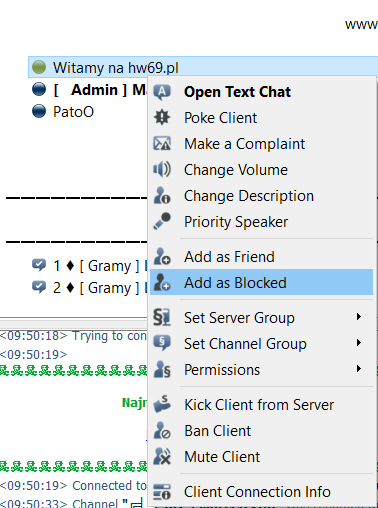Click the Poke Client bug icon
This screenshot has height=508, width=378.
point(162,118)
